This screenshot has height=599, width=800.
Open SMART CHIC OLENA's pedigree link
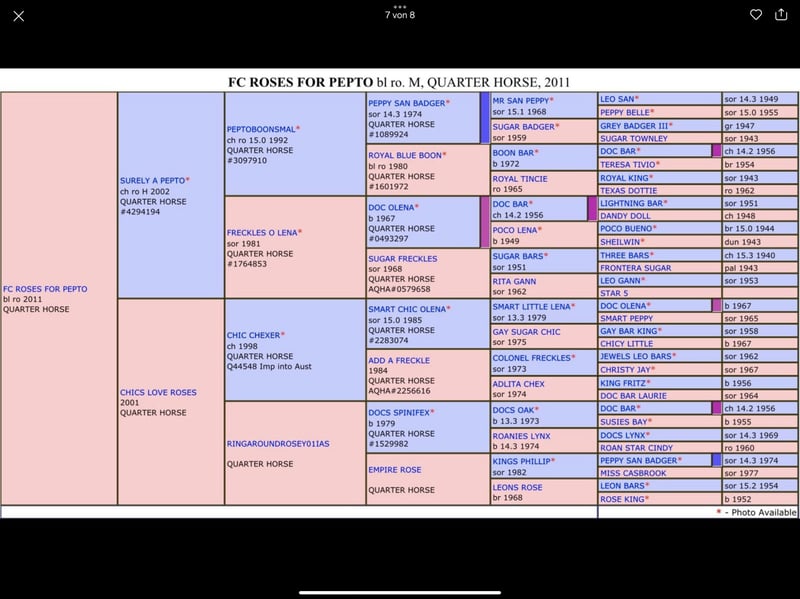pos(407,309)
